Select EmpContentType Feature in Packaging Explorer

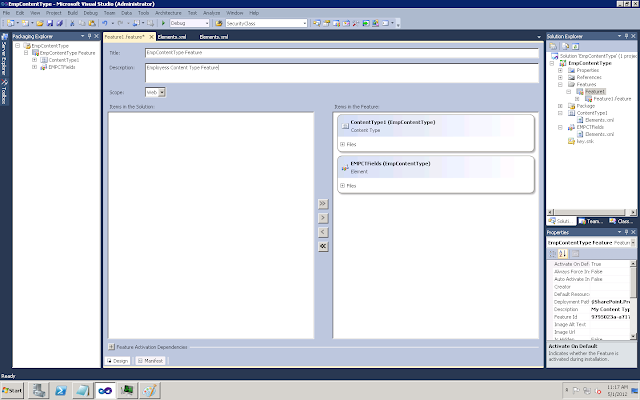[x=67, y=53]
